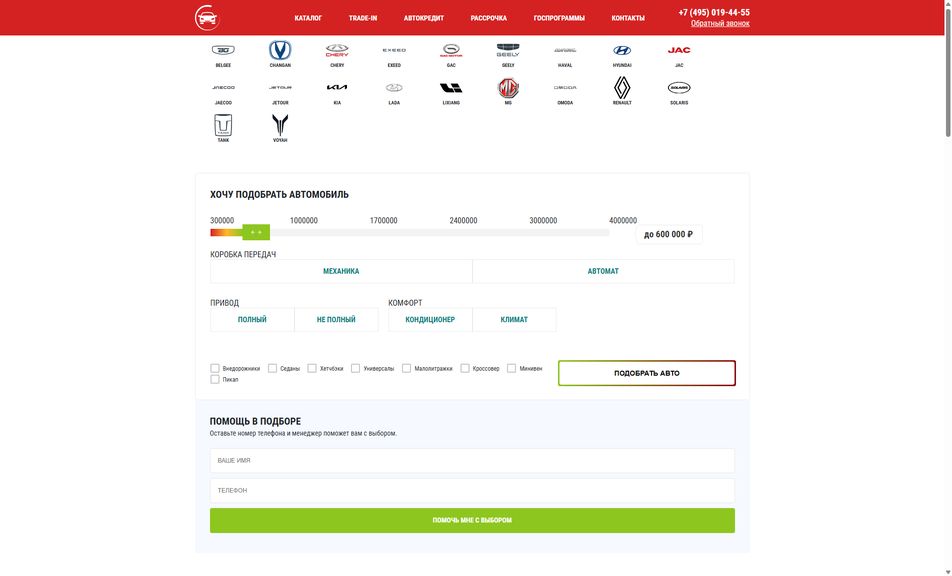This screenshot has height=576, width=952.
Task: Select the Omoda brand logo
Action: coord(565,88)
